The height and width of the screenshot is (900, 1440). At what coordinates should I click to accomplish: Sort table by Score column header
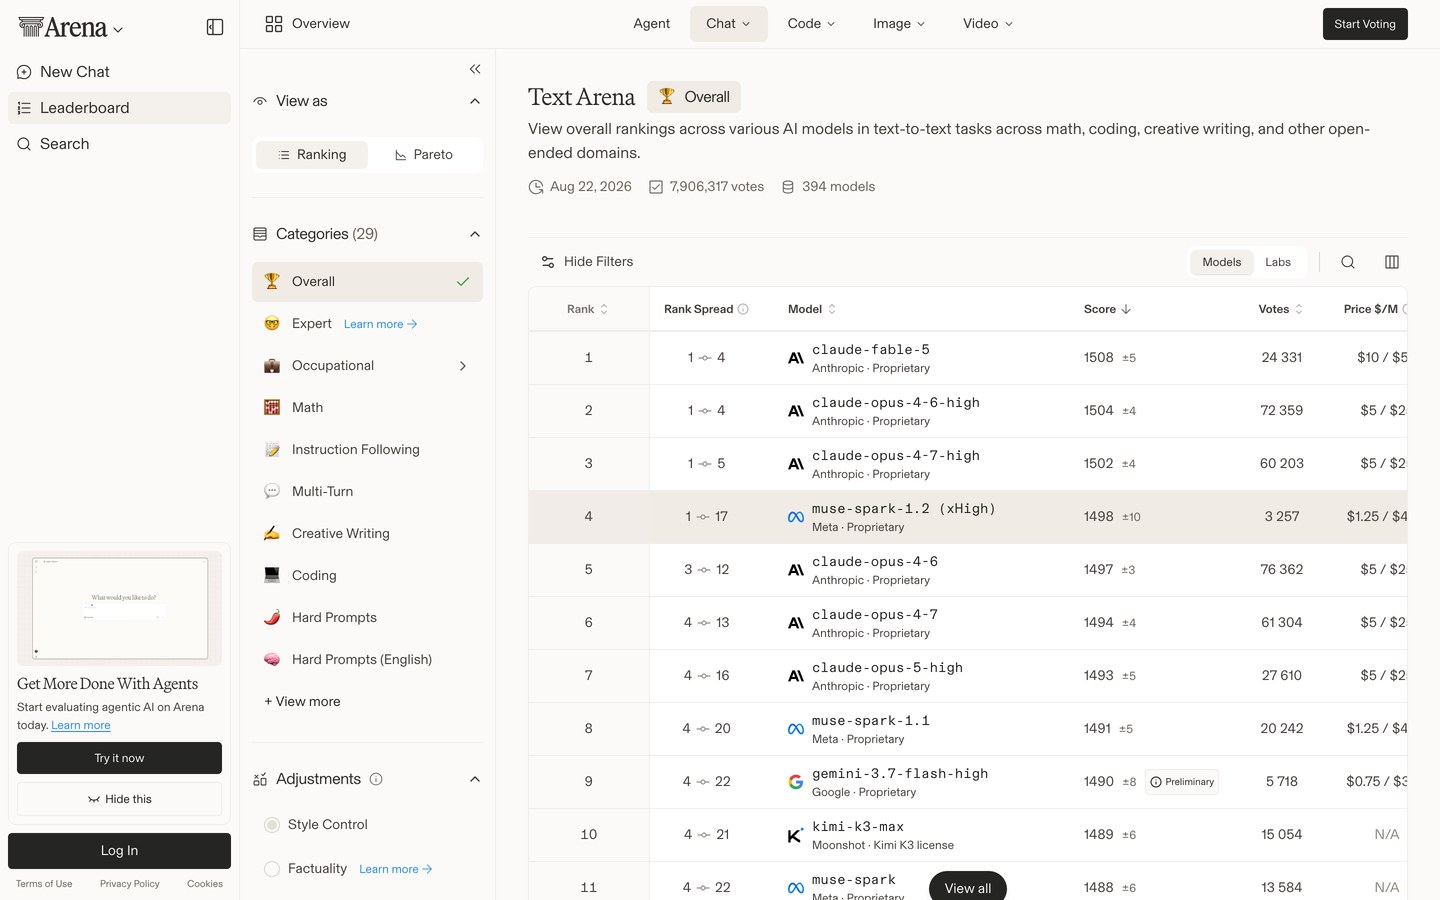tap(1107, 309)
